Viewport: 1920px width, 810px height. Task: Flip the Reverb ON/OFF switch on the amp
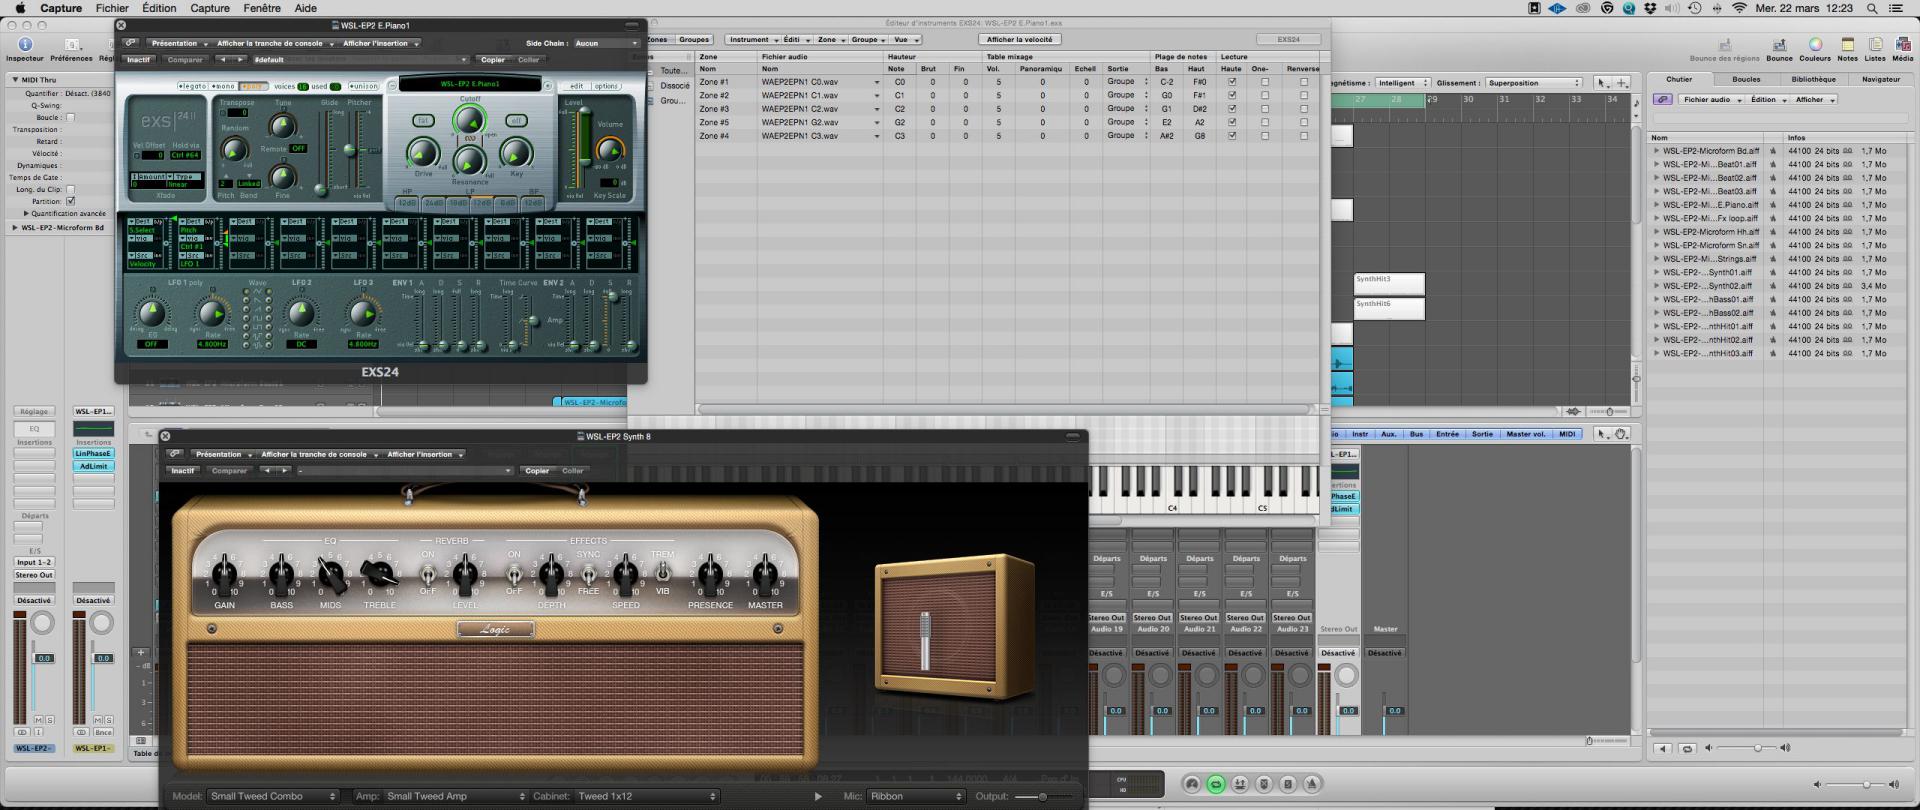(x=428, y=574)
